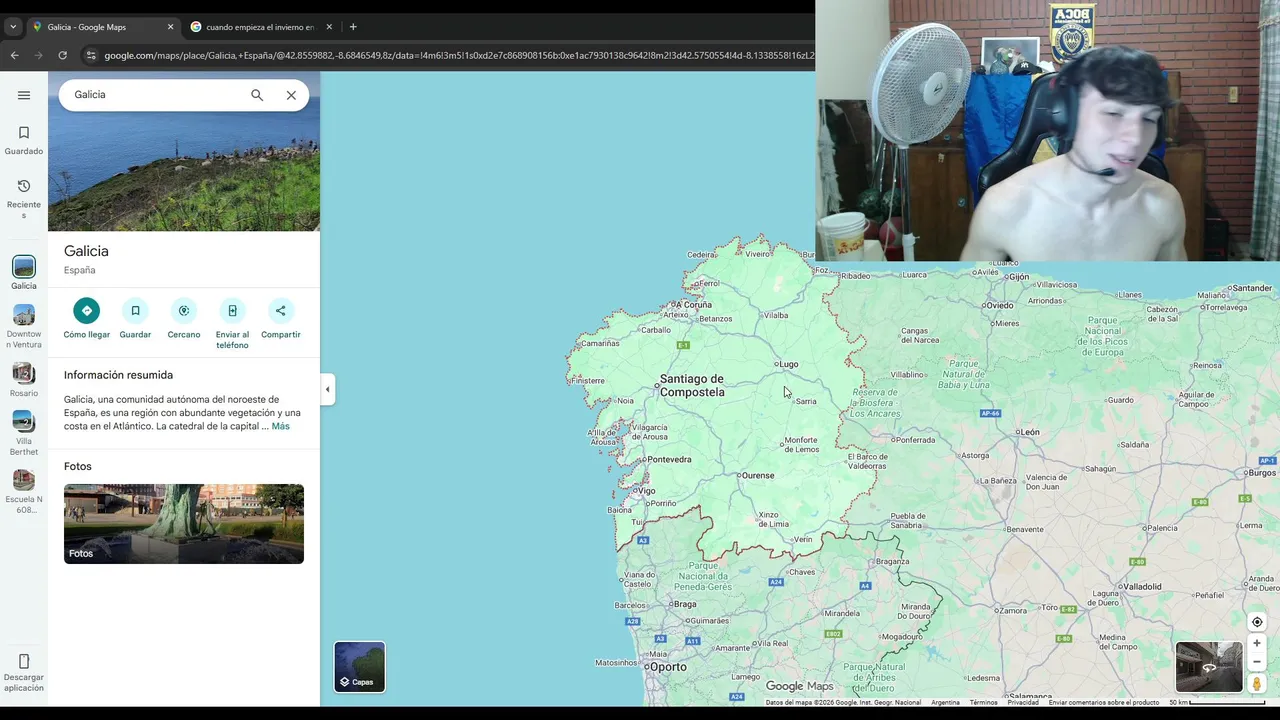Reload the page

point(62,55)
